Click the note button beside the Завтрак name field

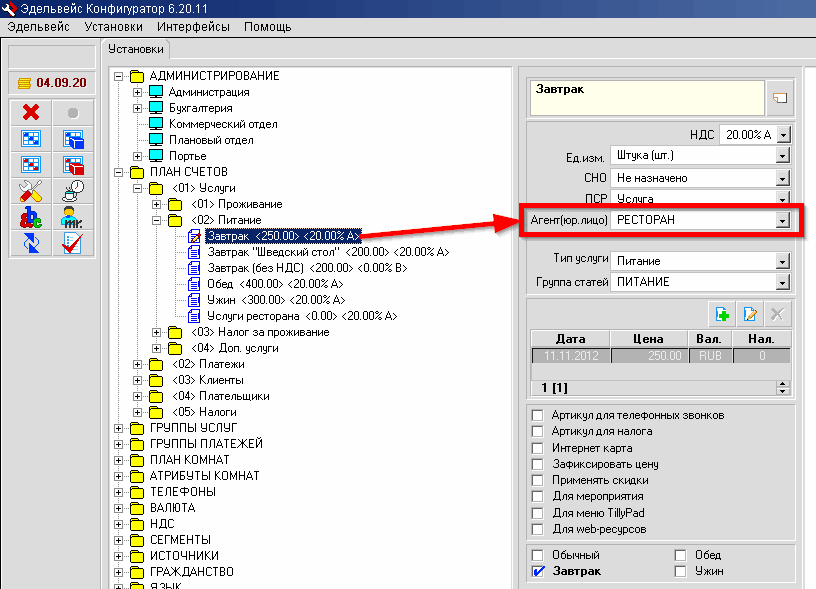780,98
